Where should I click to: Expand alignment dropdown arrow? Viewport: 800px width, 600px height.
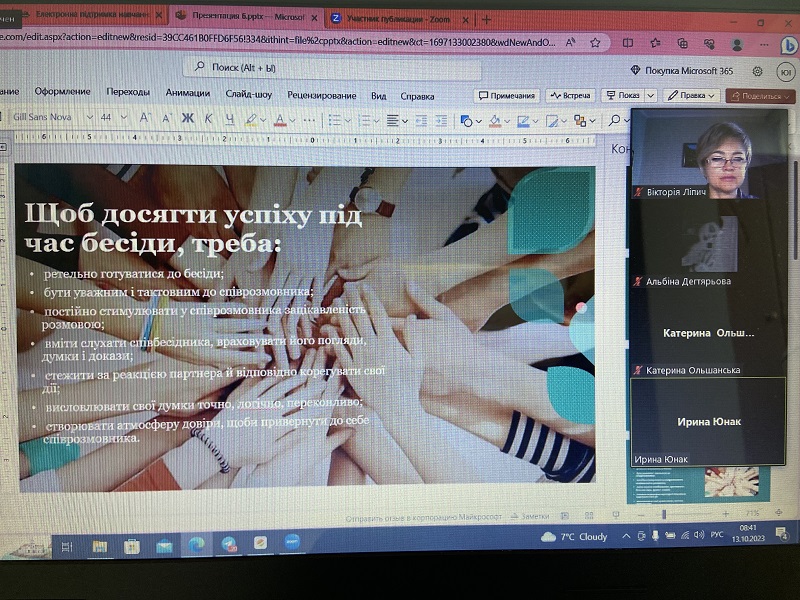point(405,121)
